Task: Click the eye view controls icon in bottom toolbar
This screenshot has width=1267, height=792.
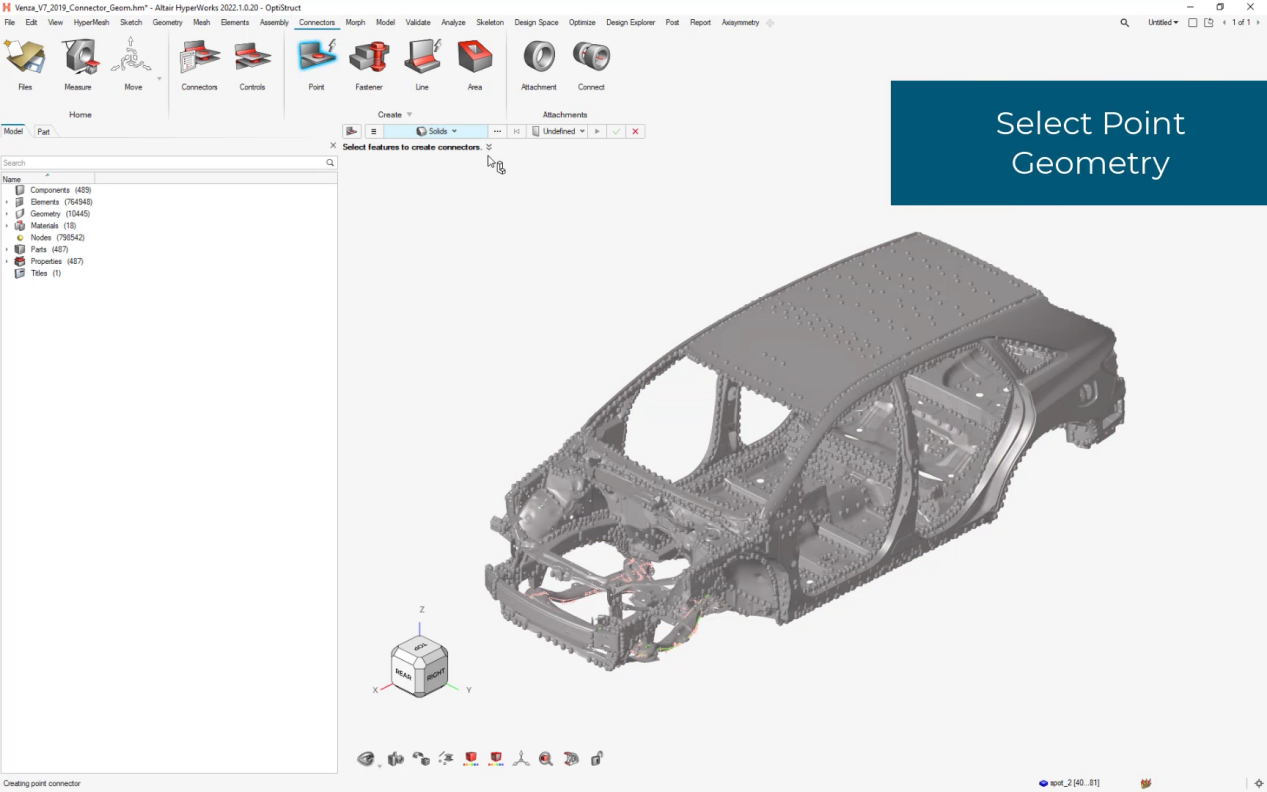Action: pyautogui.click(x=366, y=759)
